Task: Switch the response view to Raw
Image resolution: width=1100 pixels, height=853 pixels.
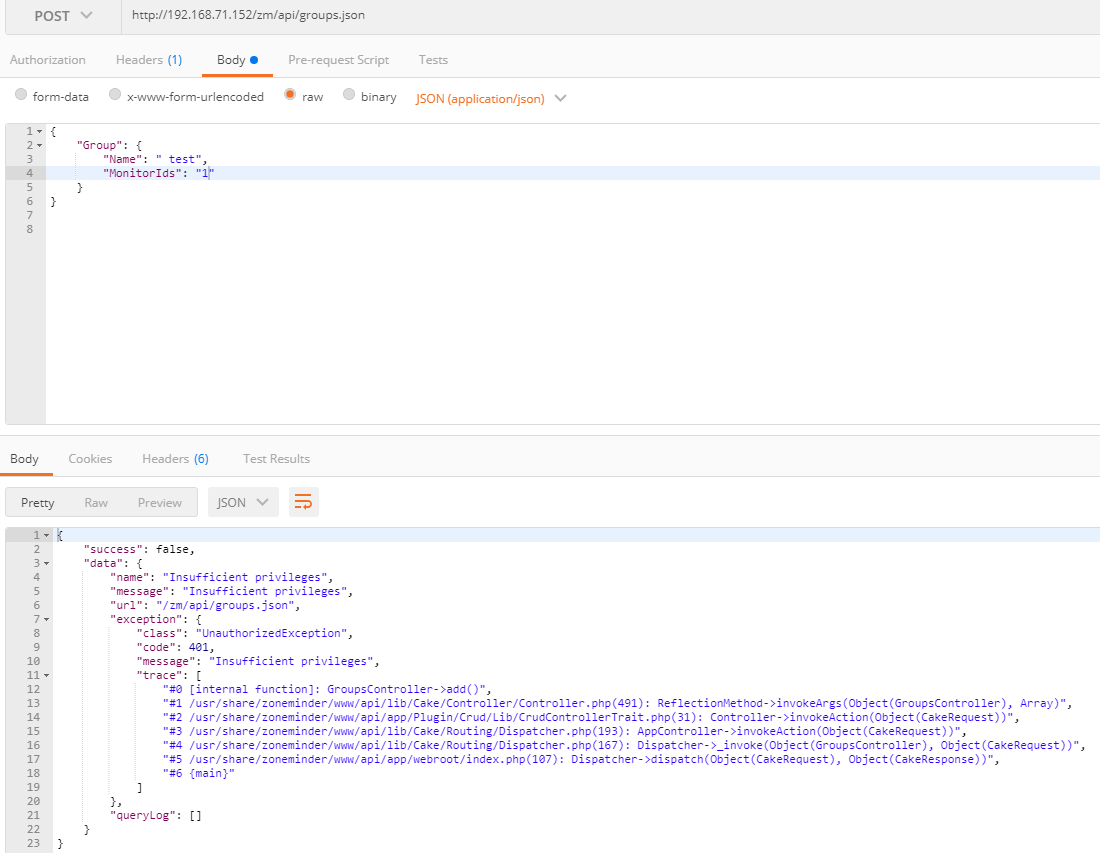Action: pyautogui.click(x=96, y=502)
